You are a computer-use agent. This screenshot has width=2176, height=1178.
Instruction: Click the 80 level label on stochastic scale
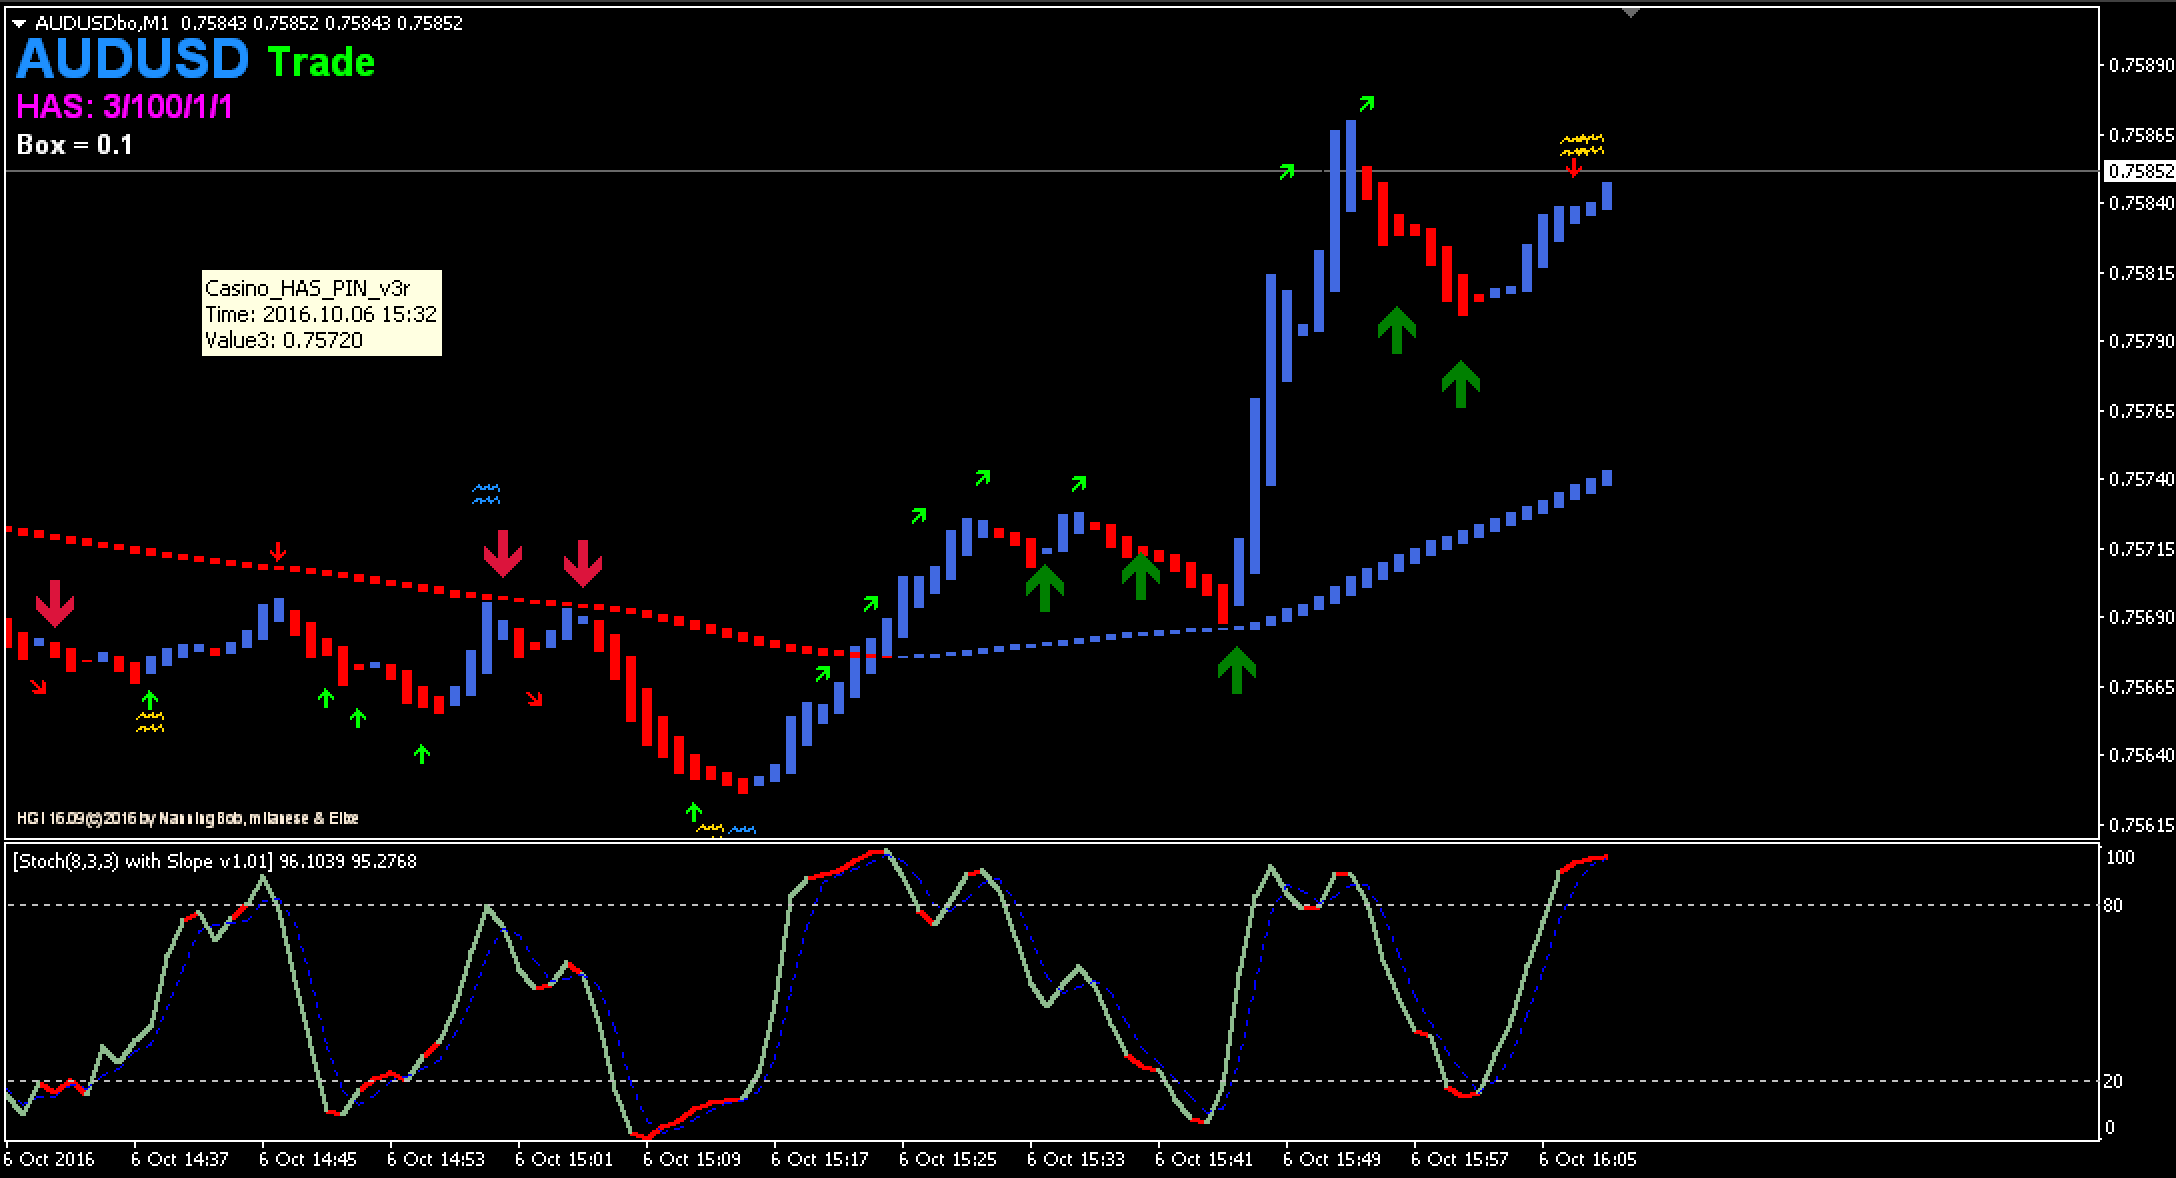coord(2113,906)
